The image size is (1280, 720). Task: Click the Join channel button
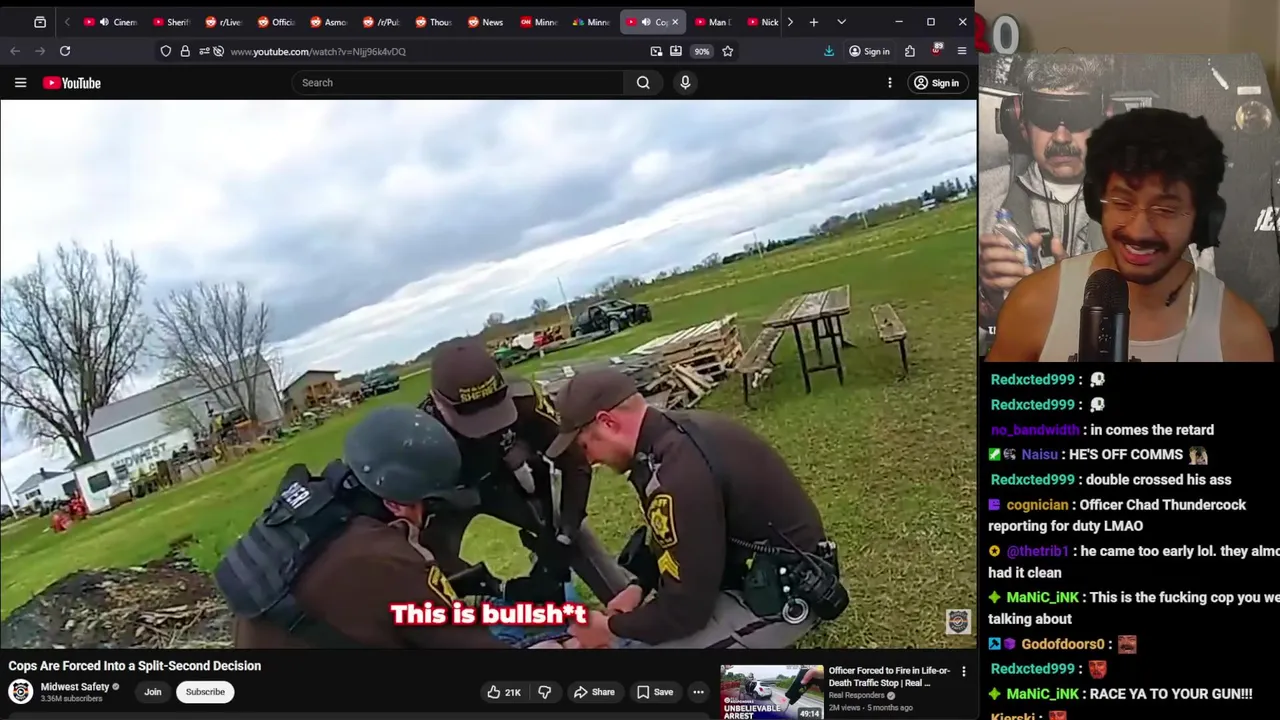(x=153, y=692)
